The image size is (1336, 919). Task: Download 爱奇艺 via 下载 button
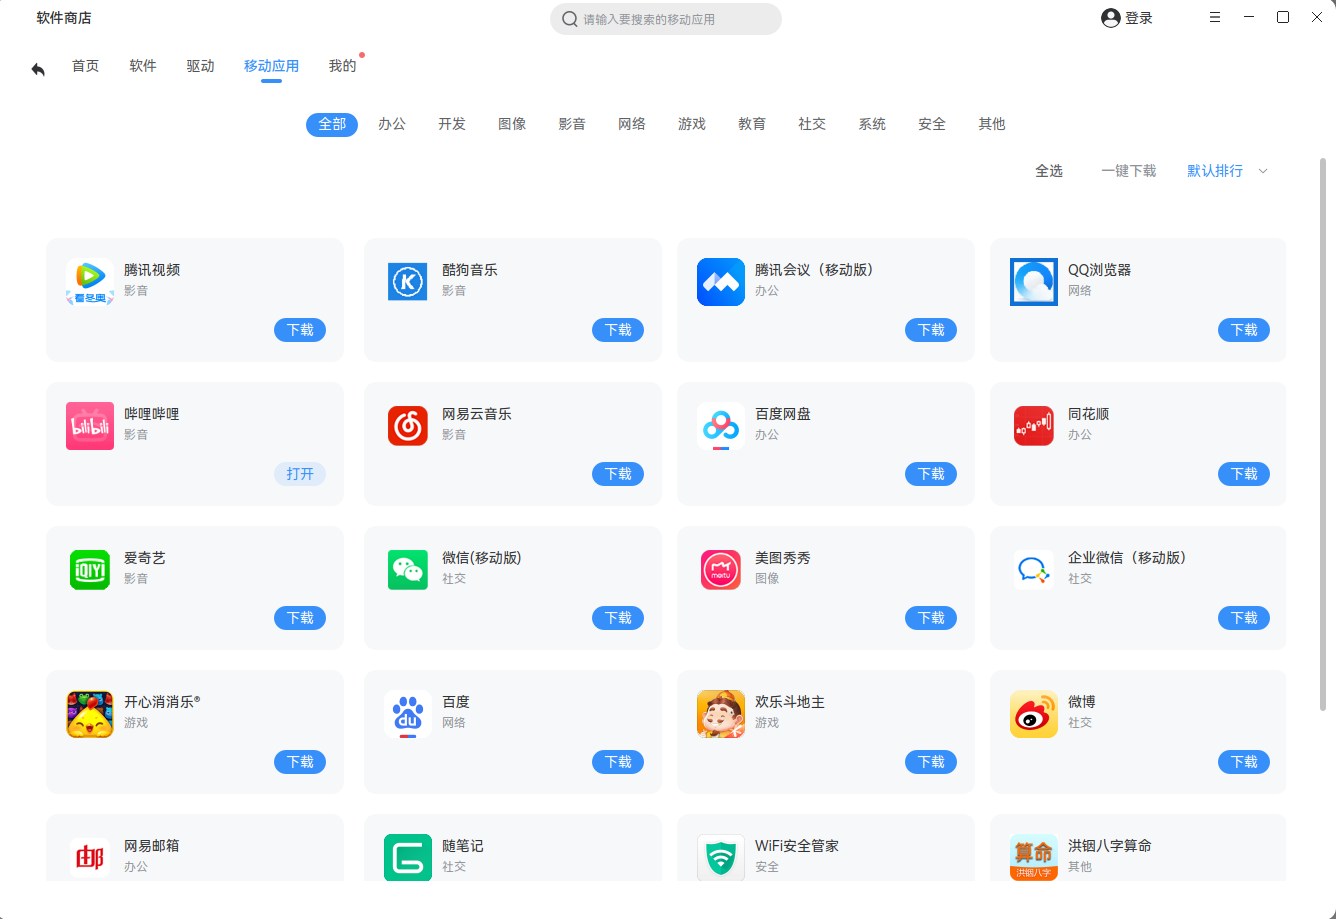pos(300,618)
